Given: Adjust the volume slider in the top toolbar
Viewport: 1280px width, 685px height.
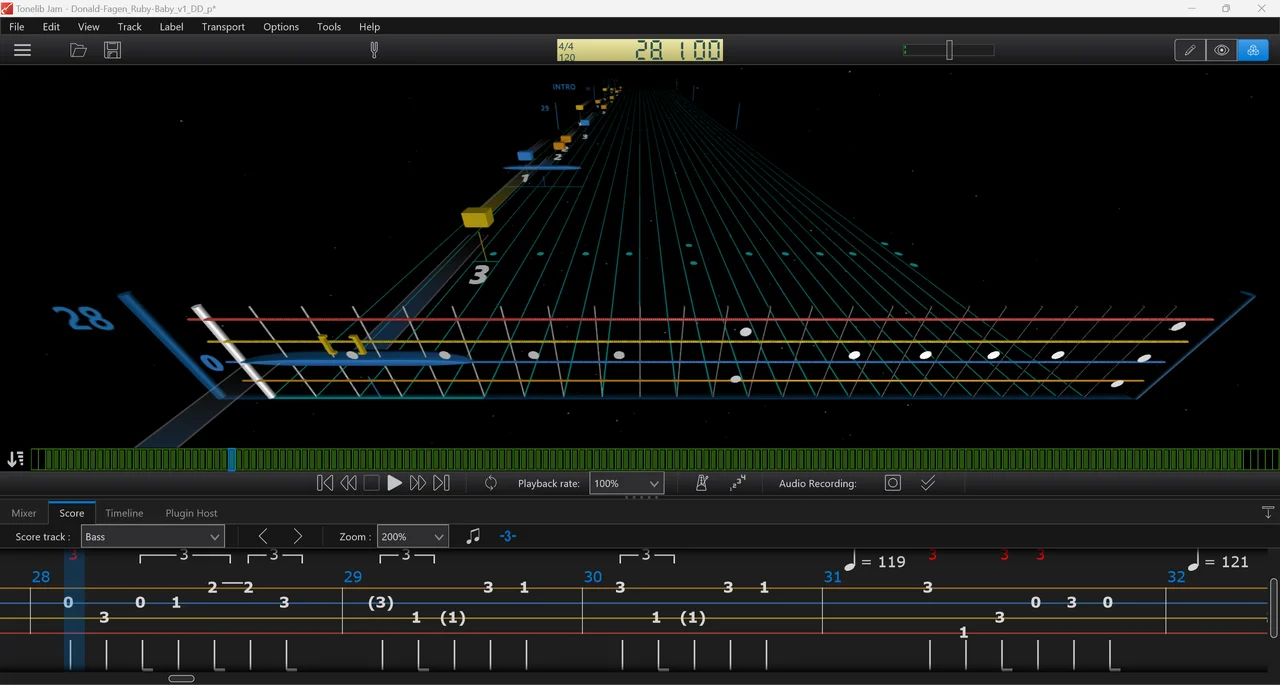Looking at the screenshot, I should (x=949, y=50).
